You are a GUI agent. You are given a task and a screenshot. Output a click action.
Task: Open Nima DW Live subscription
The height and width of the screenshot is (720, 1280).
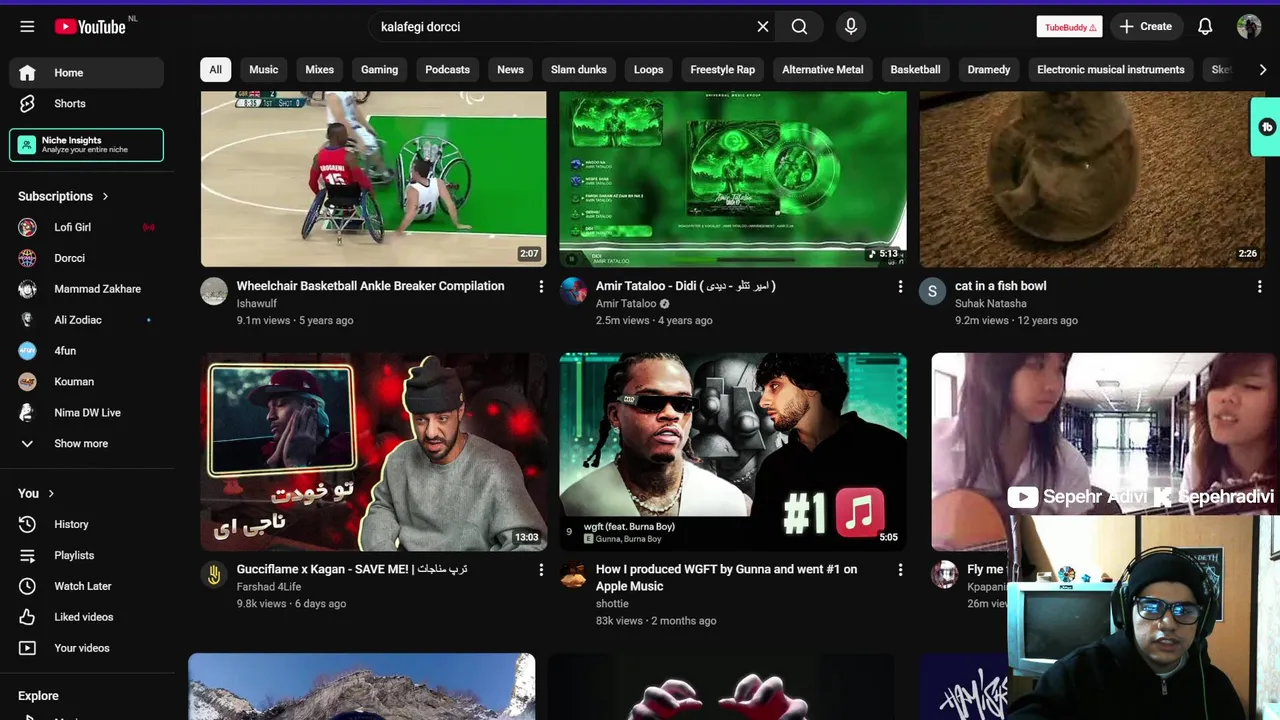(87, 413)
